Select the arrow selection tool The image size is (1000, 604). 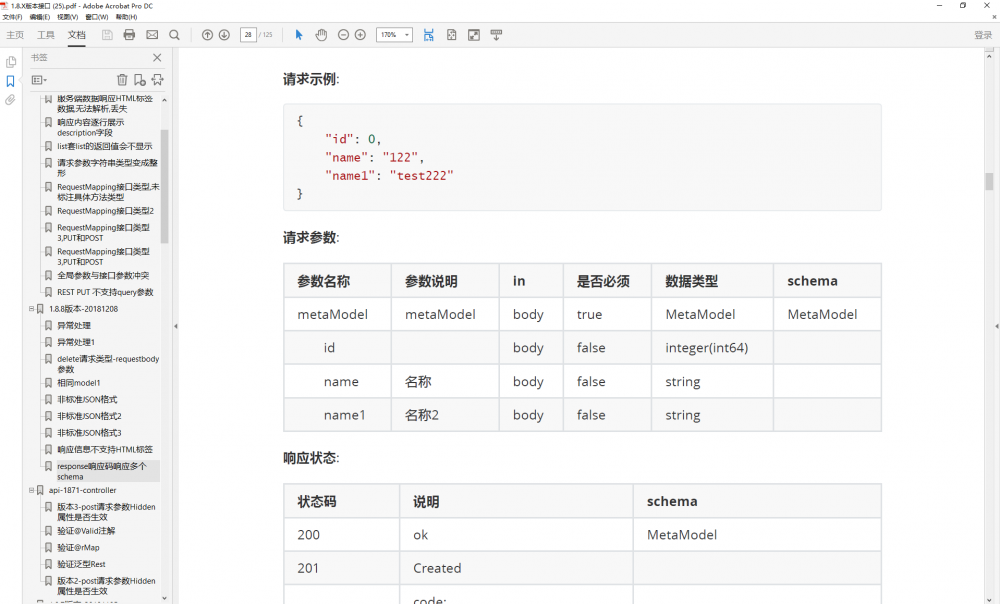tap(298, 34)
